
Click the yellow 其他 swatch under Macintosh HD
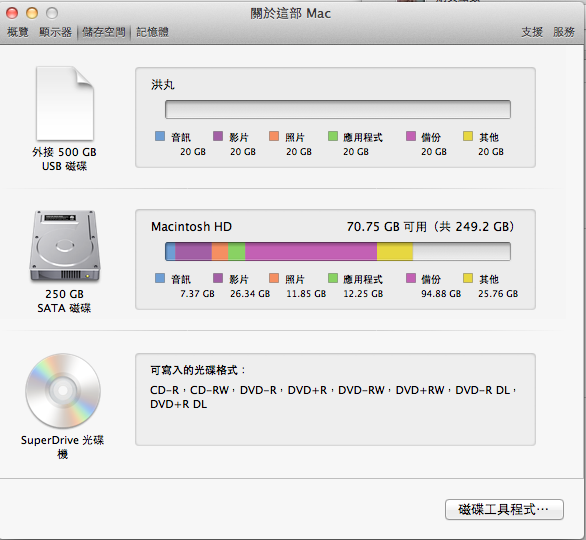tap(468, 278)
